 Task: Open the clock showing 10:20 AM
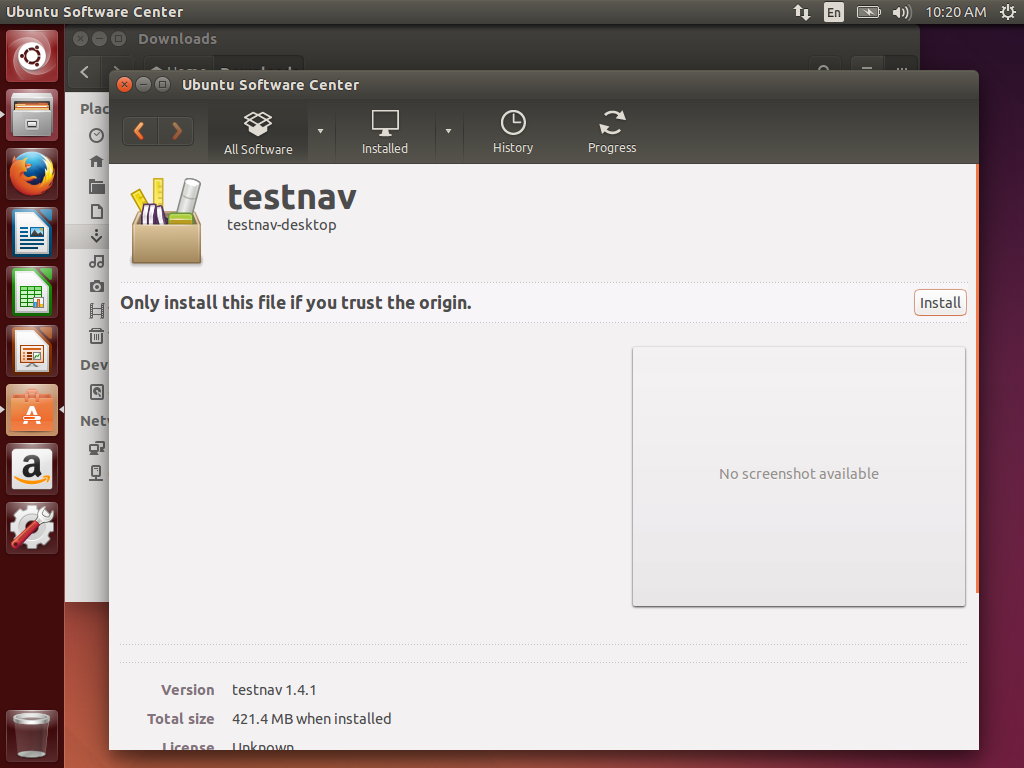coord(956,12)
